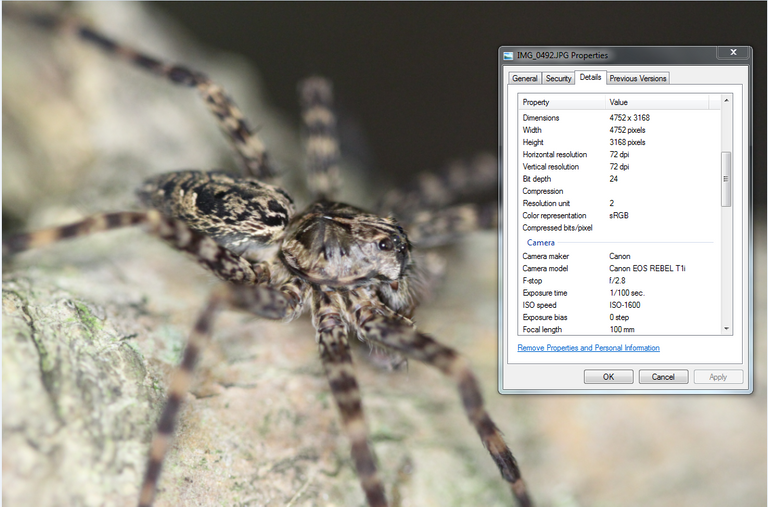Select the Dimensions property row
The height and width of the screenshot is (507, 768).
tap(541, 118)
